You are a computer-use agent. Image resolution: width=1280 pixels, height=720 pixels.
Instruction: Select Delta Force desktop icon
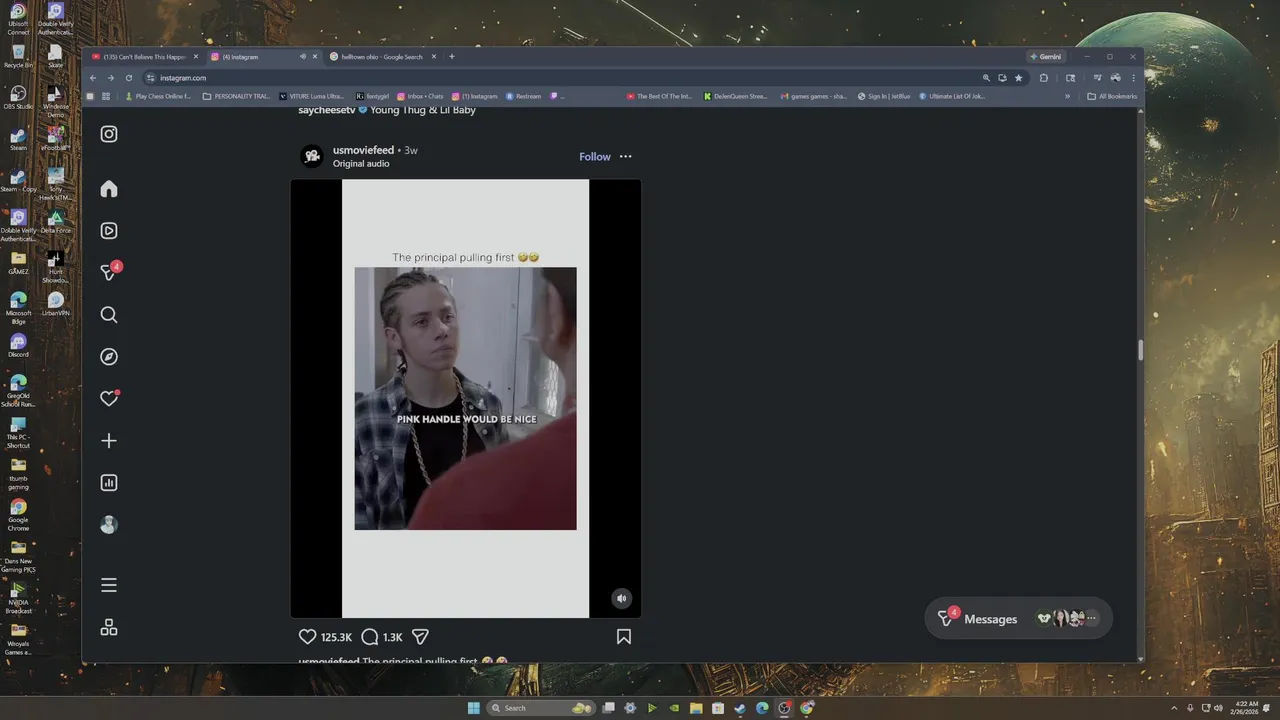[x=56, y=223]
